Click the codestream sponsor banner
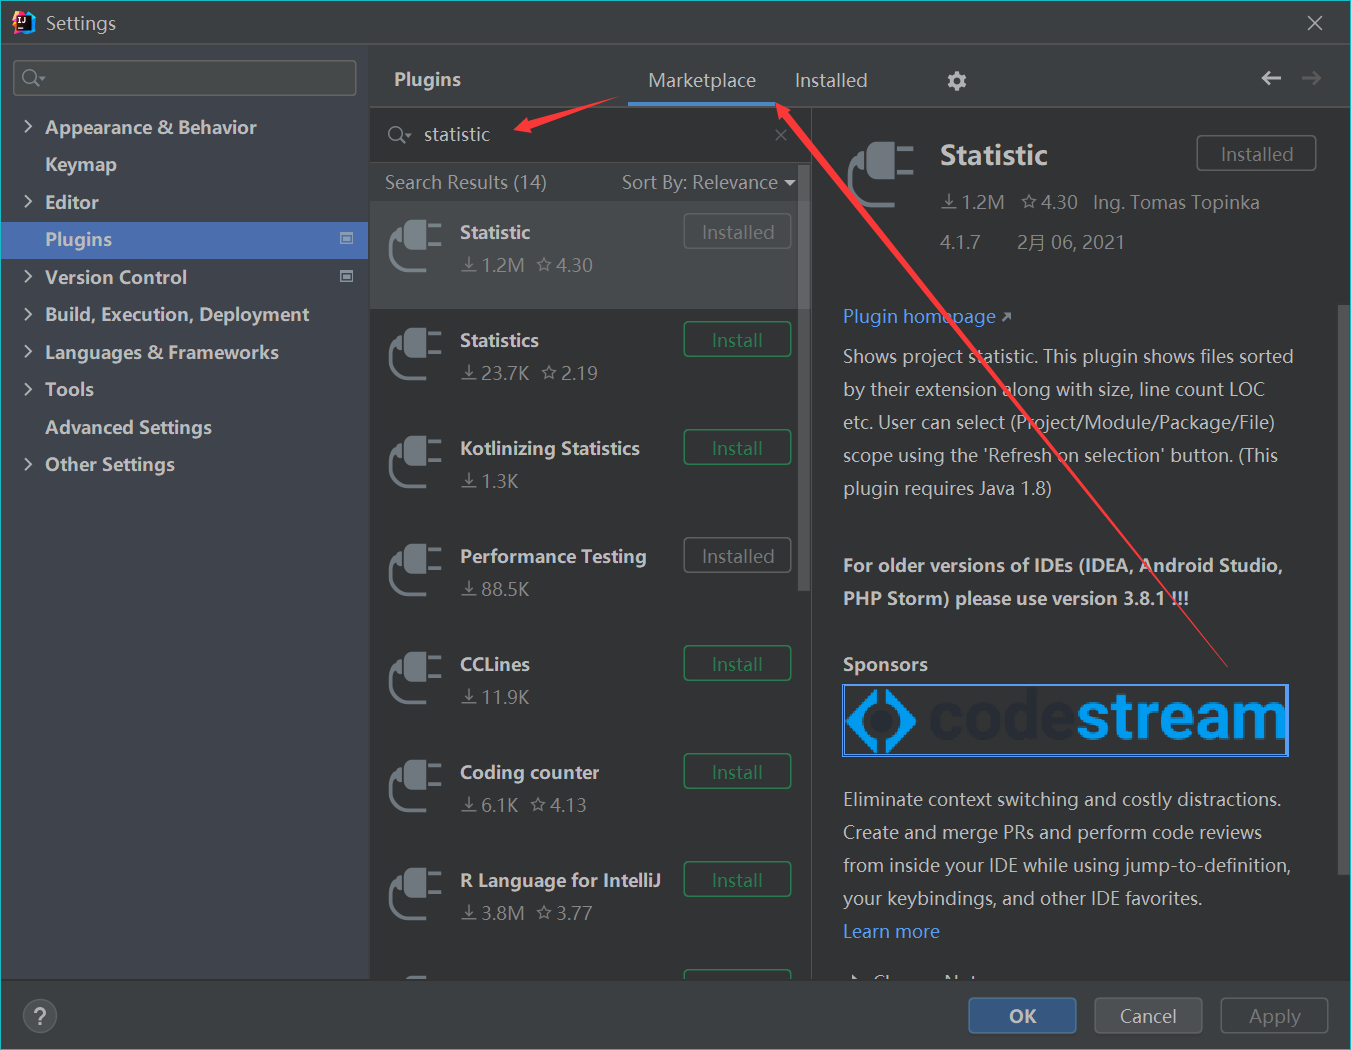The width and height of the screenshot is (1351, 1050). click(1065, 720)
